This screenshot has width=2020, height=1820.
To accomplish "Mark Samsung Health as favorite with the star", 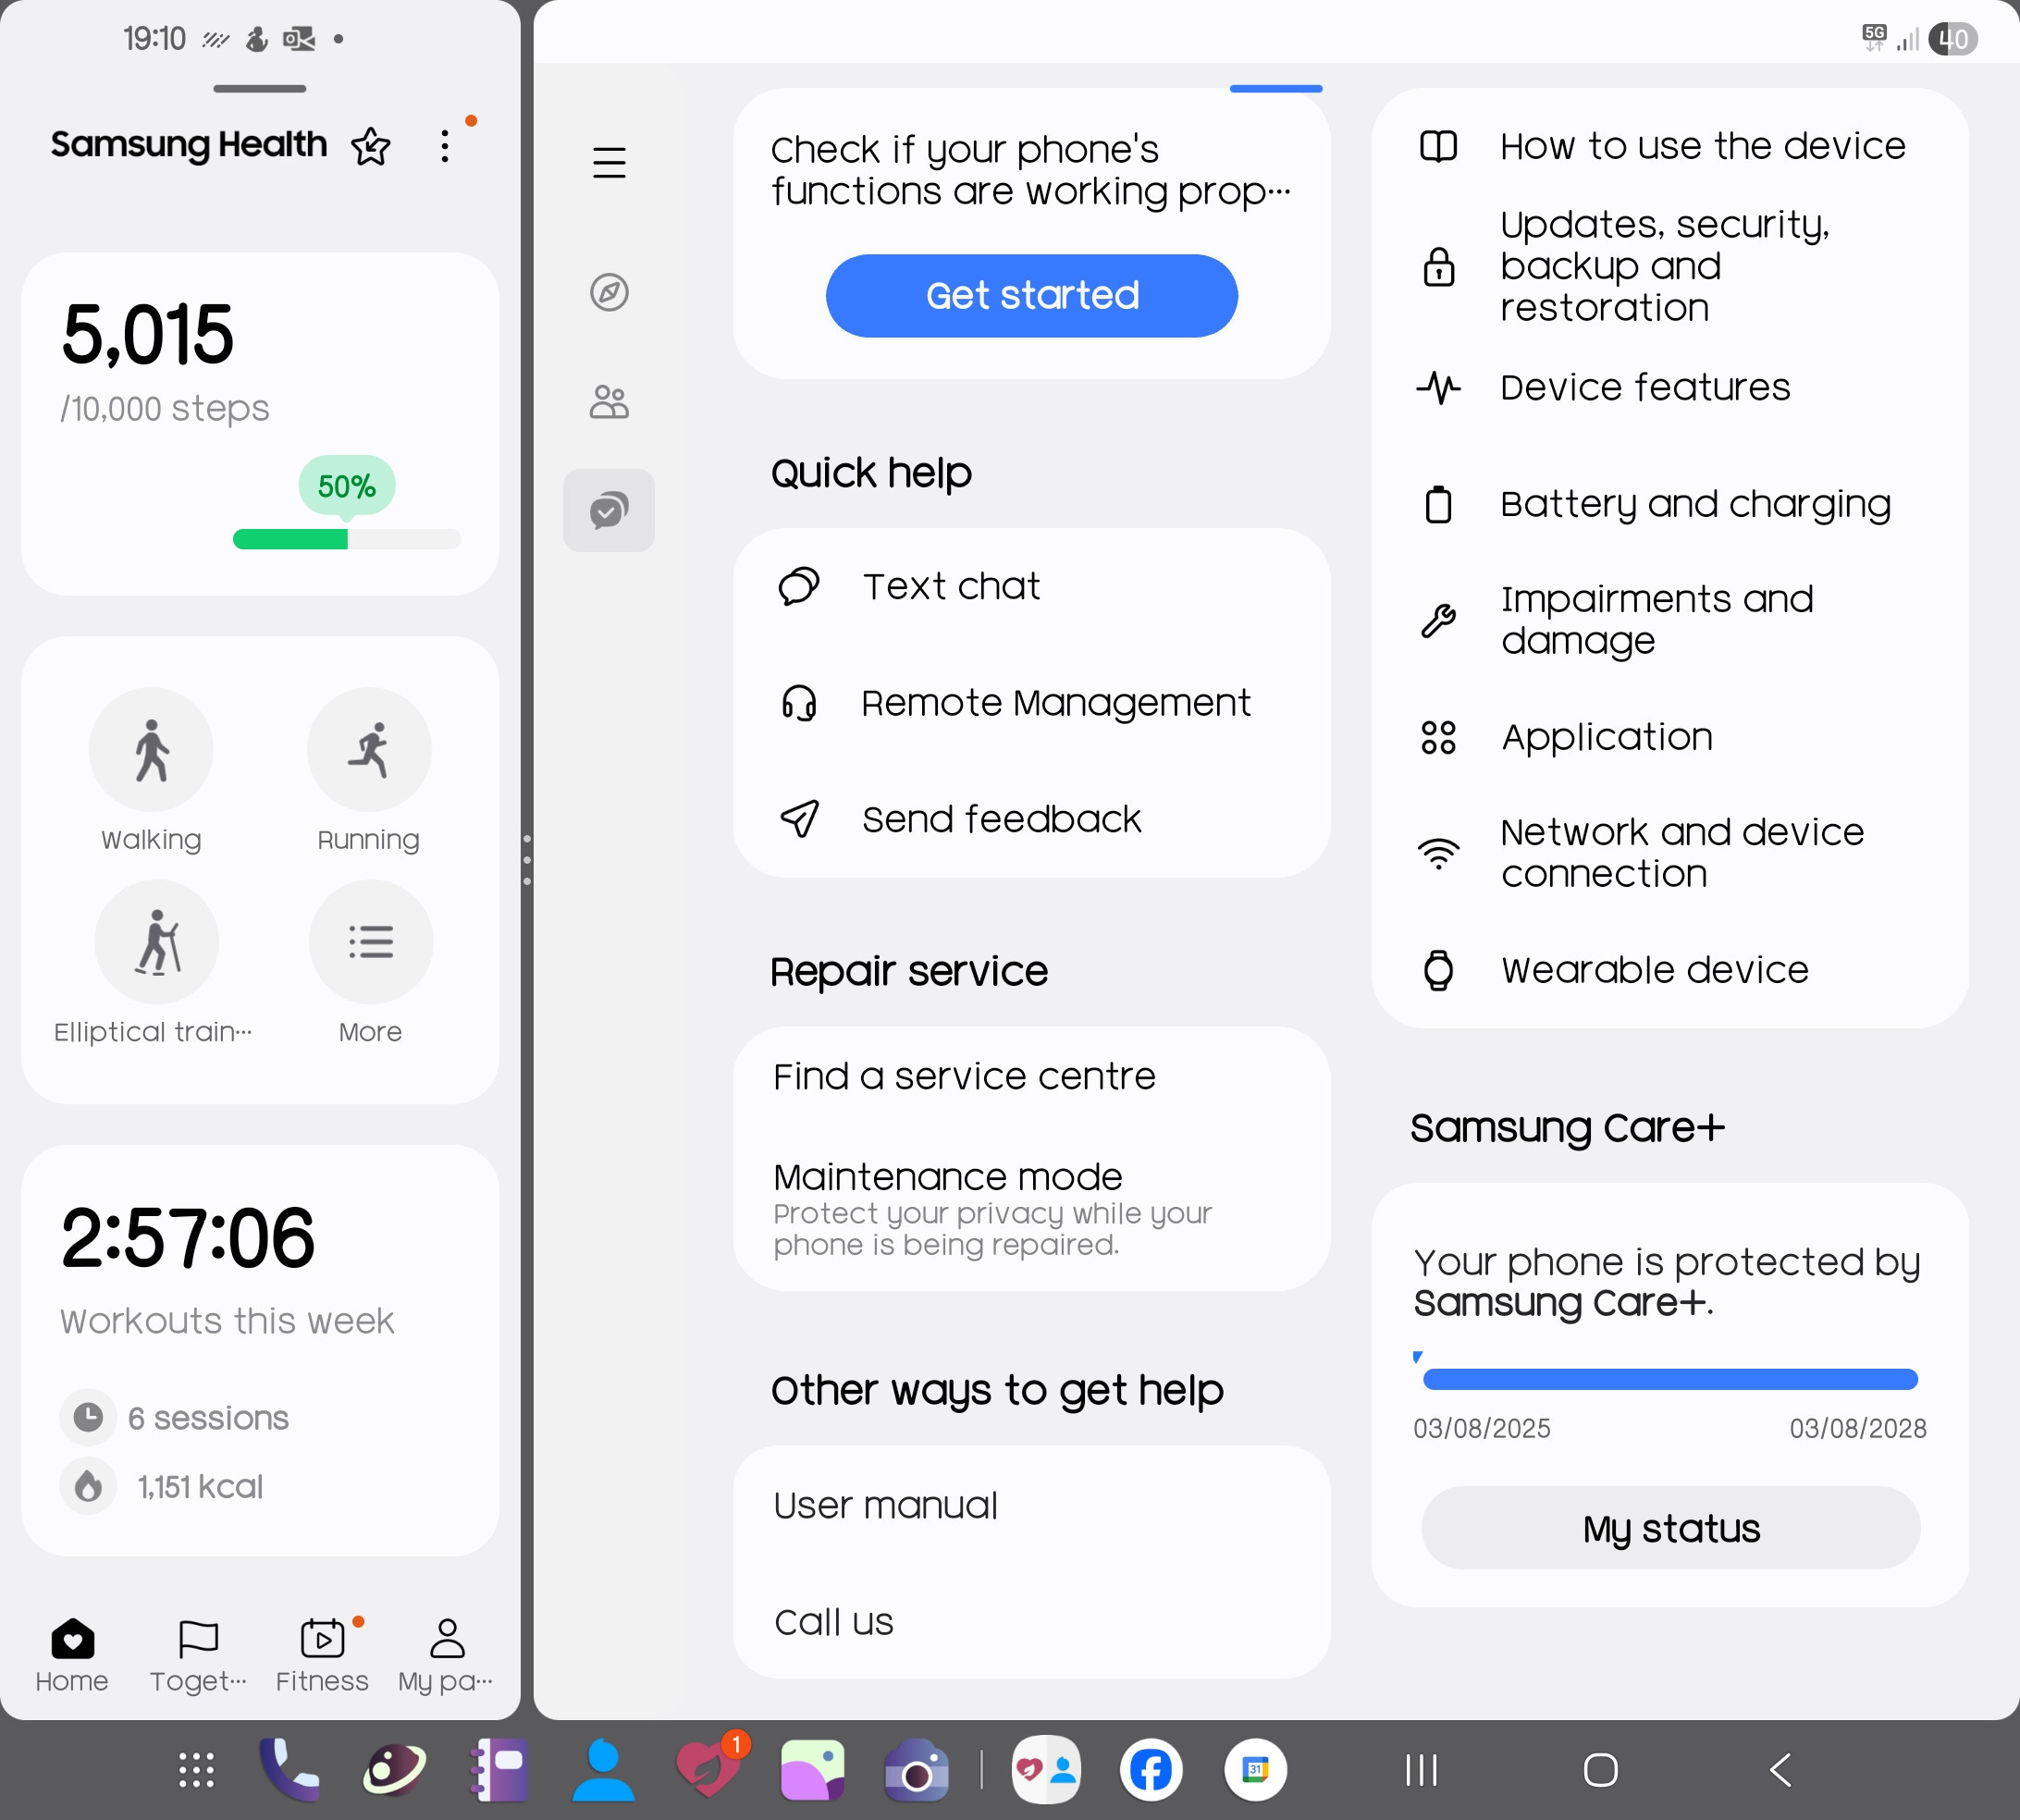I will (371, 146).
